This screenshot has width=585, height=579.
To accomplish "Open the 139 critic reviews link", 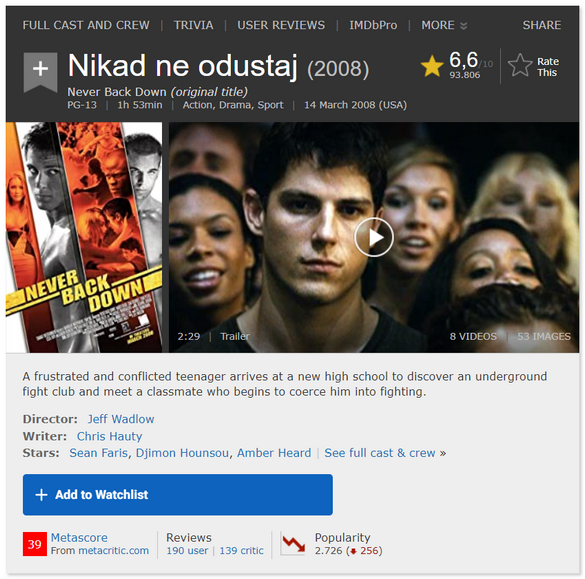I will tap(241, 551).
